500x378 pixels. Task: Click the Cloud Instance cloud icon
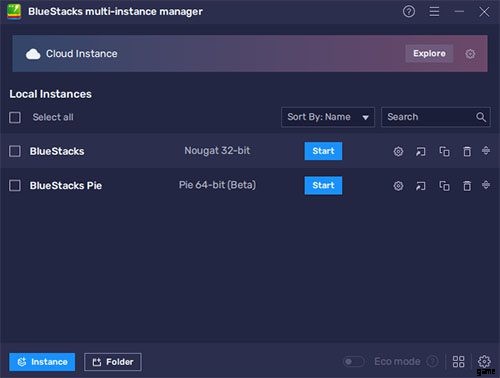[33, 54]
